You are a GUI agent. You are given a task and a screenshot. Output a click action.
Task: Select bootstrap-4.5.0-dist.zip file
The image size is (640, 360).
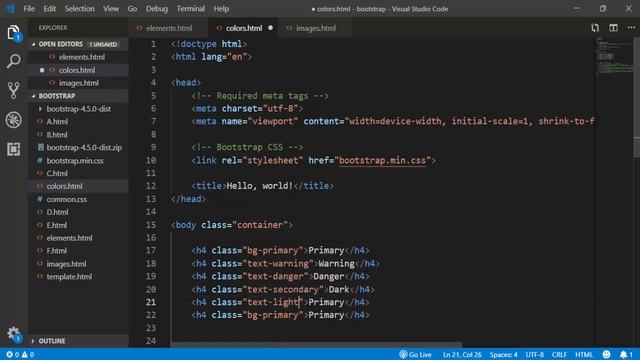pos(78,147)
